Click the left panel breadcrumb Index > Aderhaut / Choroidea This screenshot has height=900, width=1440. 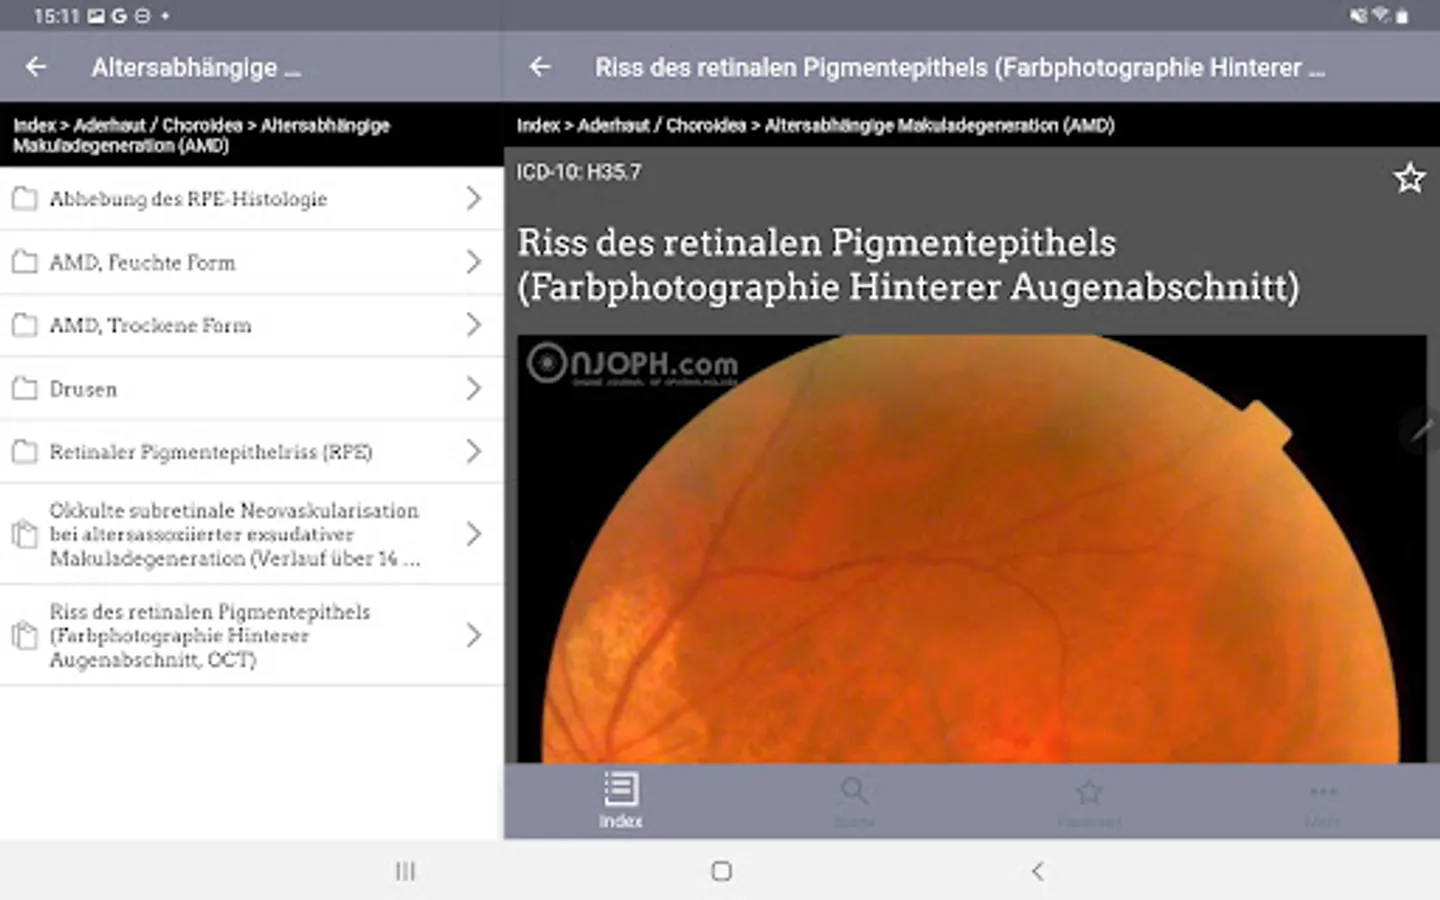click(x=201, y=135)
